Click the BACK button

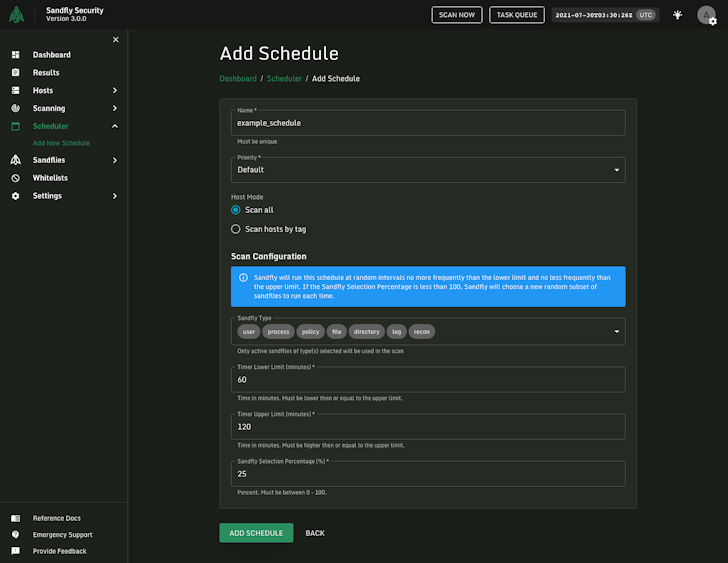(x=315, y=533)
